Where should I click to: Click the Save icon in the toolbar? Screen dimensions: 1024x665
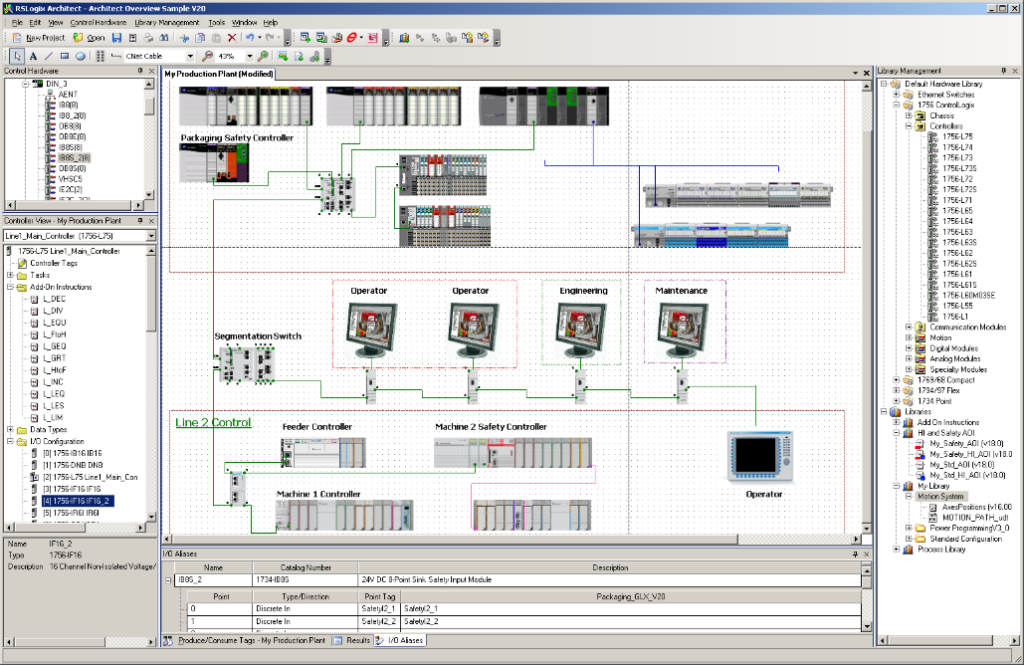click(x=117, y=38)
